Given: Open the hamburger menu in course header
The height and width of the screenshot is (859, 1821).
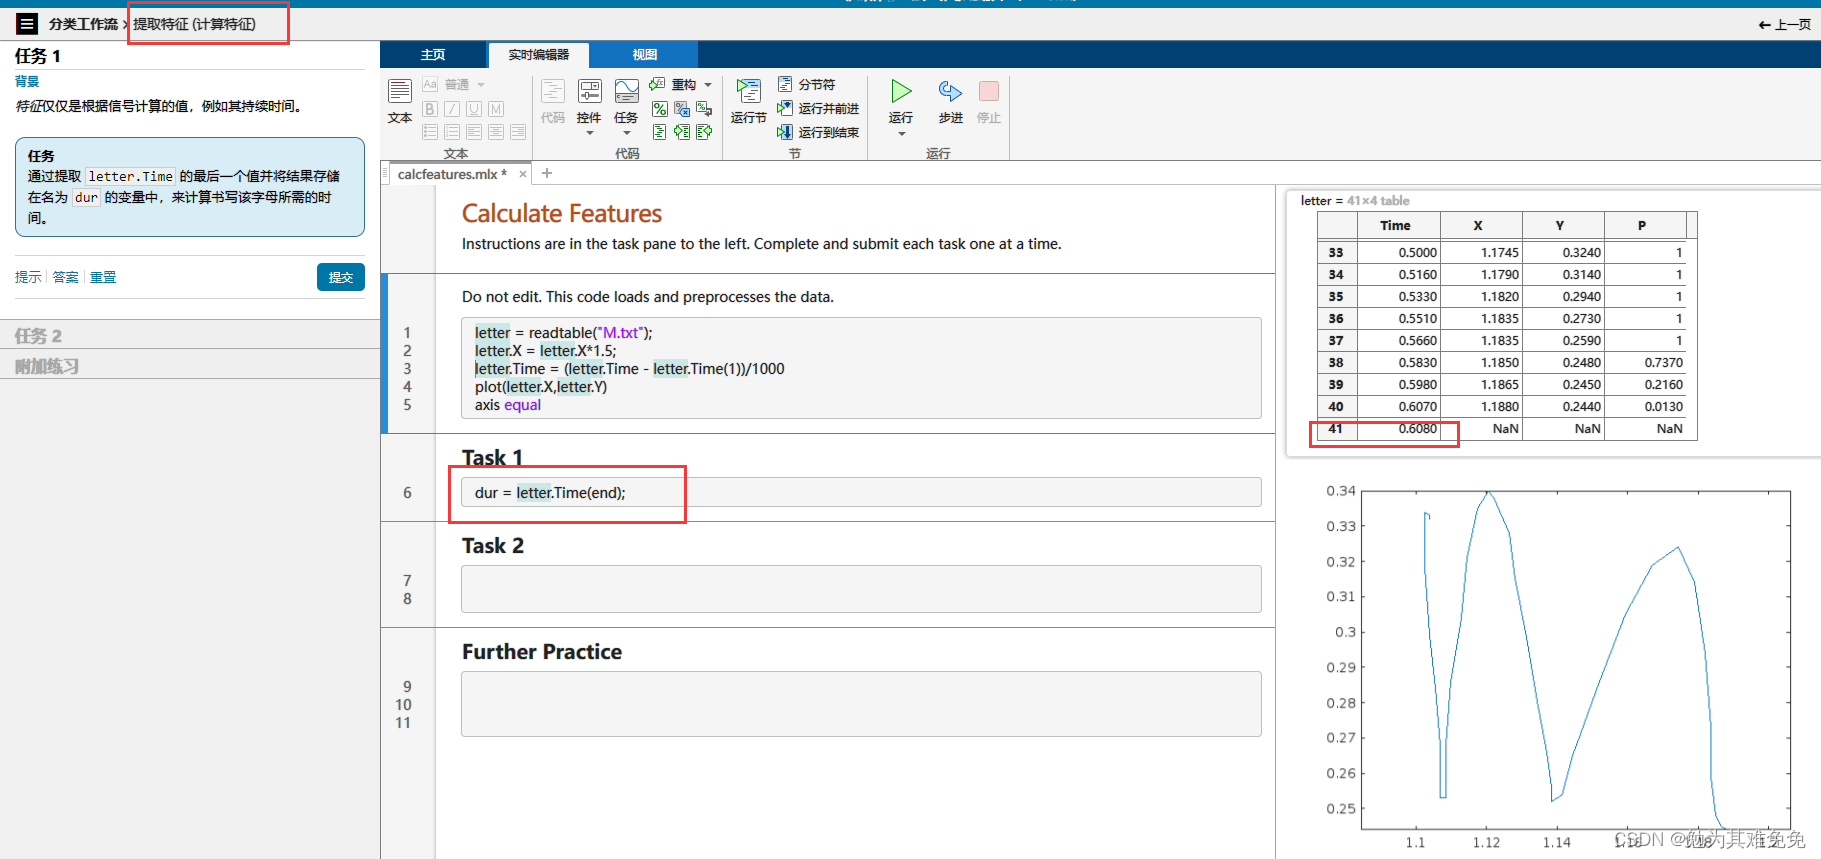Looking at the screenshot, I should pyautogui.click(x=27, y=24).
